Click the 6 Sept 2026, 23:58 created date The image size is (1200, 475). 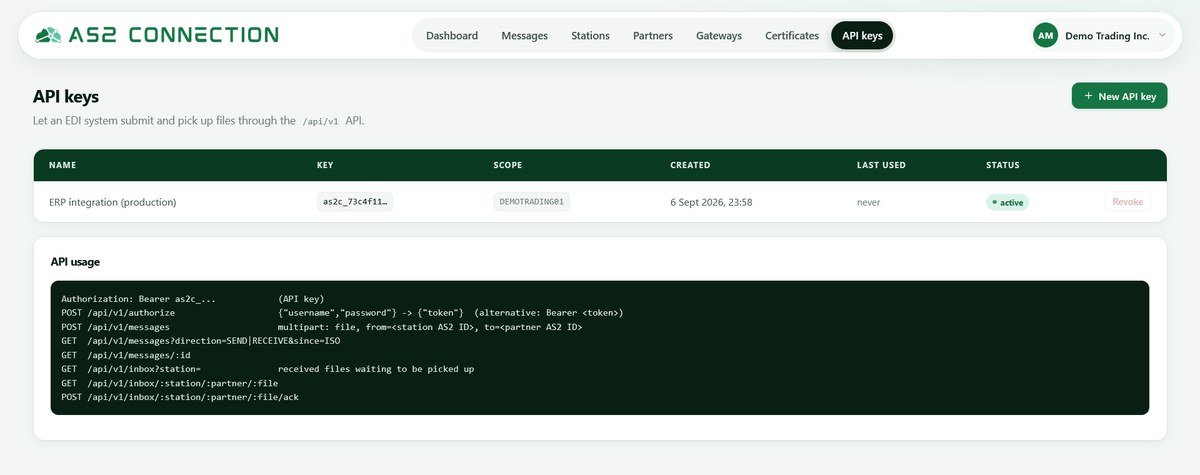pos(711,202)
